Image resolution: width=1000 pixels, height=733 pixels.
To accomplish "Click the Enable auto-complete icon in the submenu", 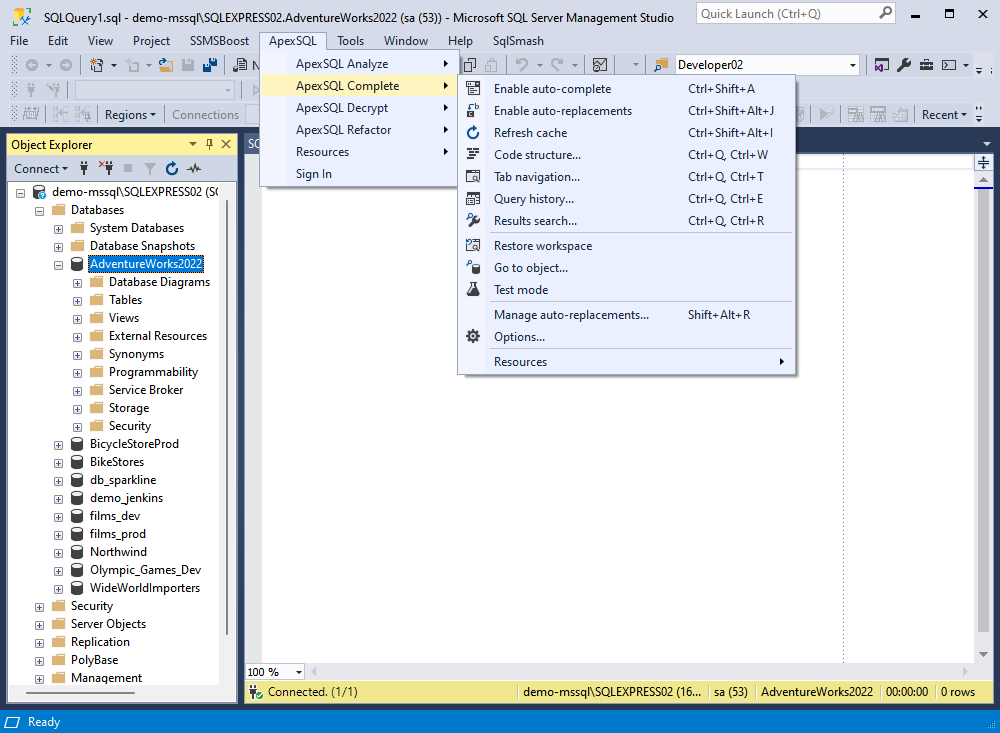I will (x=473, y=89).
